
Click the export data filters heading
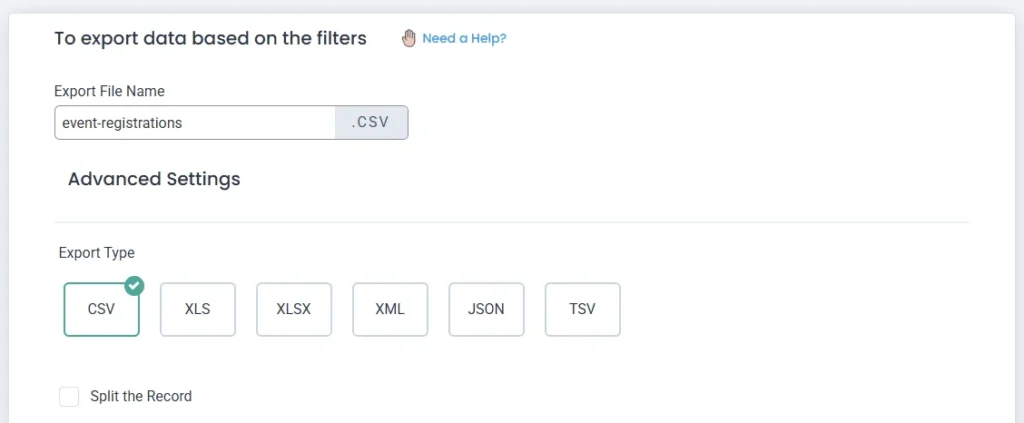click(210, 39)
